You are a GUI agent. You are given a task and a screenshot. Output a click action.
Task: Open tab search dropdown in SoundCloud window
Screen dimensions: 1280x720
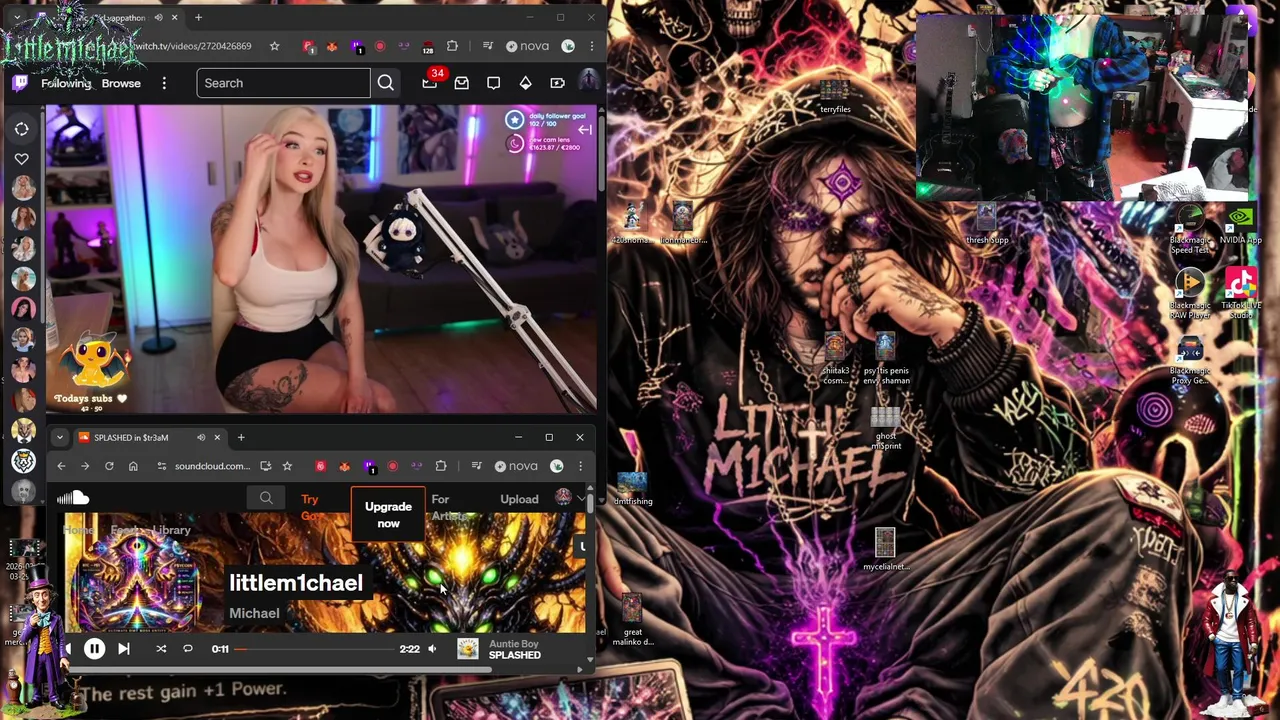click(59, 437)
